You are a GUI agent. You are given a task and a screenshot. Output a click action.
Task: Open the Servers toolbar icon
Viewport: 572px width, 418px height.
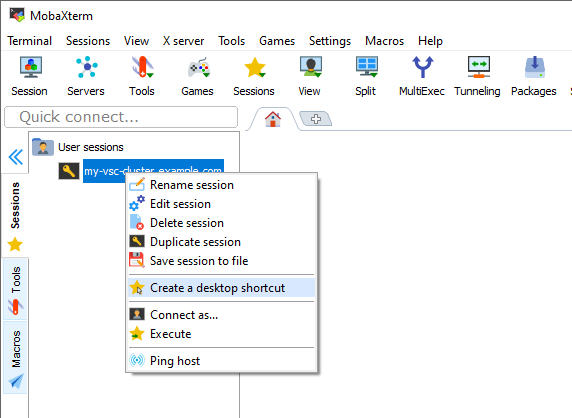point(86,67)
